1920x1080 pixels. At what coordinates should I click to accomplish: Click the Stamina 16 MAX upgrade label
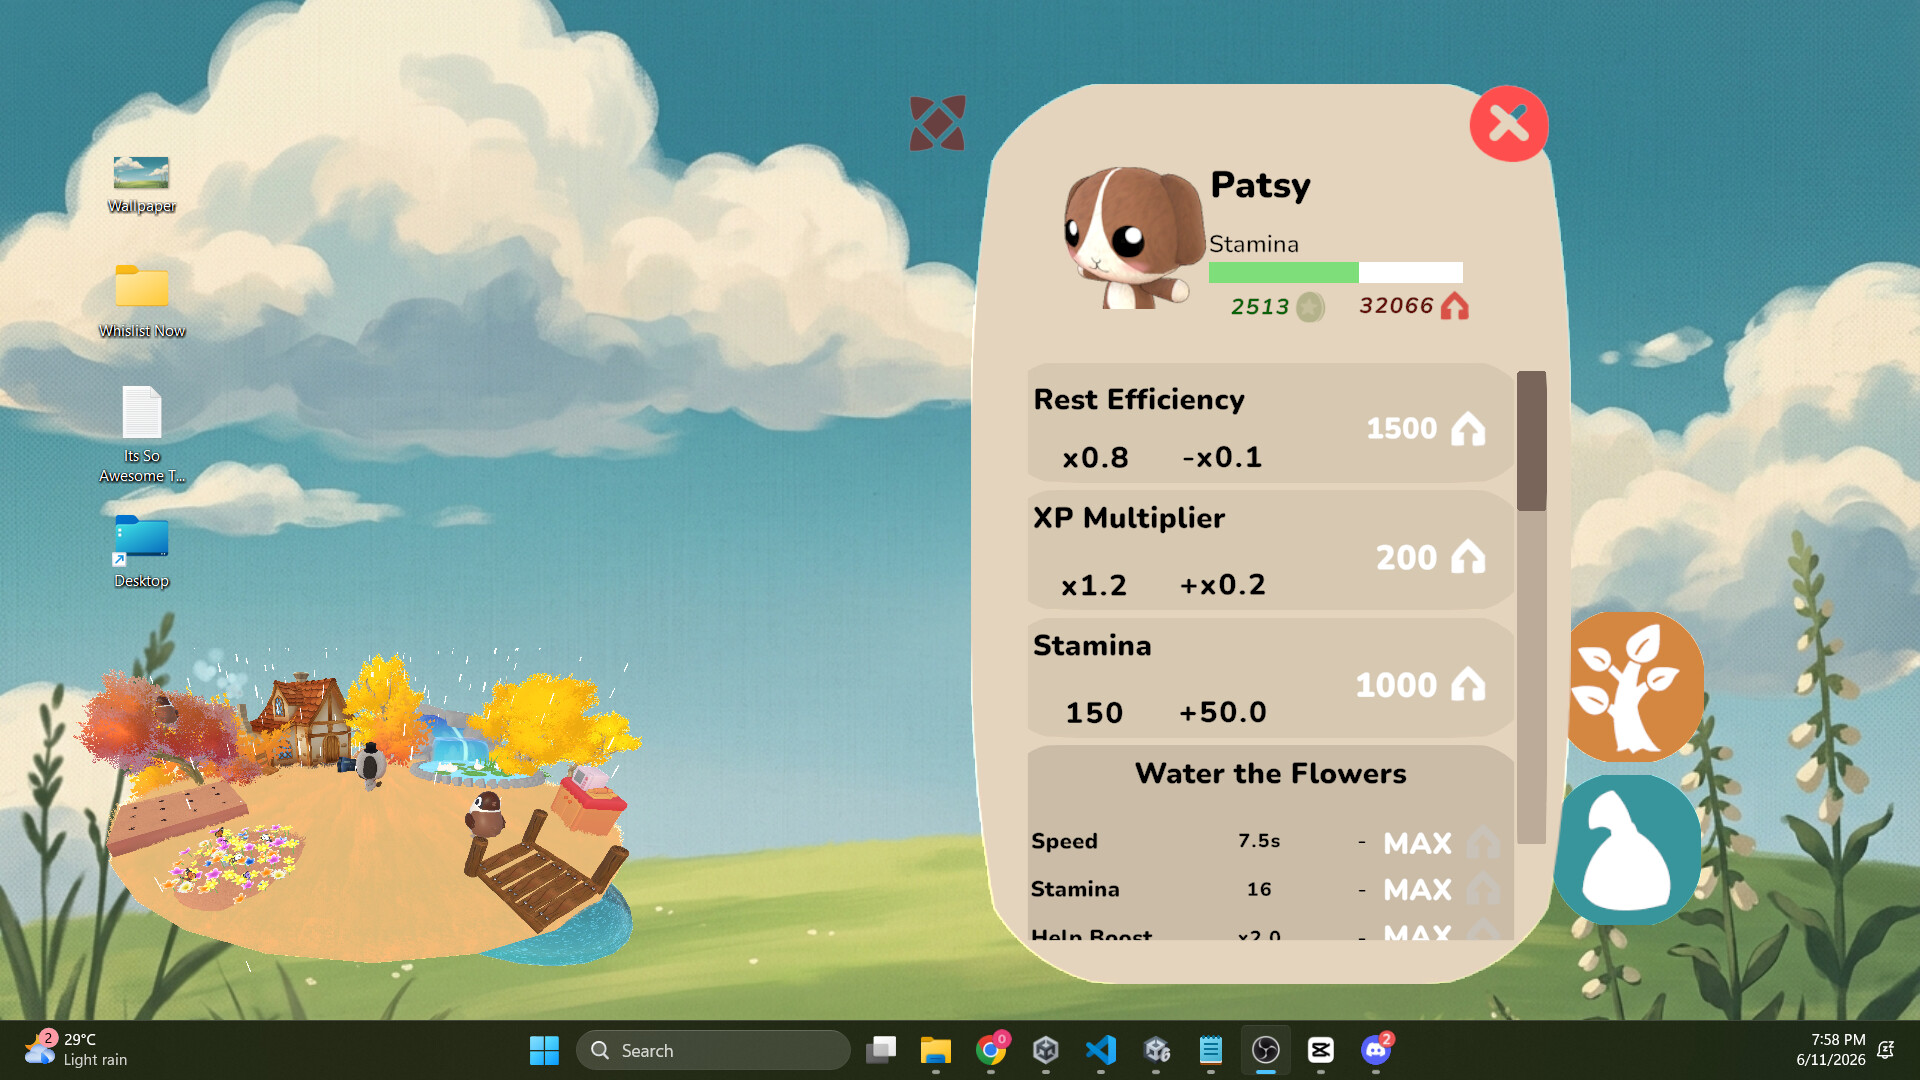(1418, 889)
